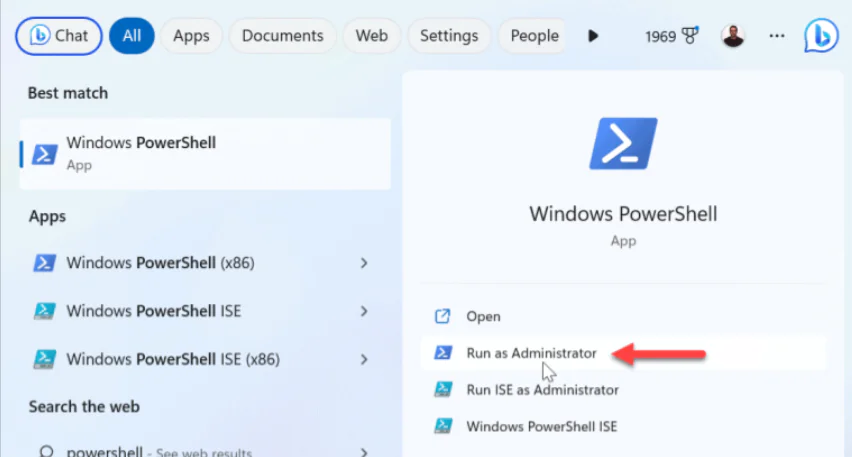Choose Open in the details pane
The image size is (852, 457).
(623, 316)
